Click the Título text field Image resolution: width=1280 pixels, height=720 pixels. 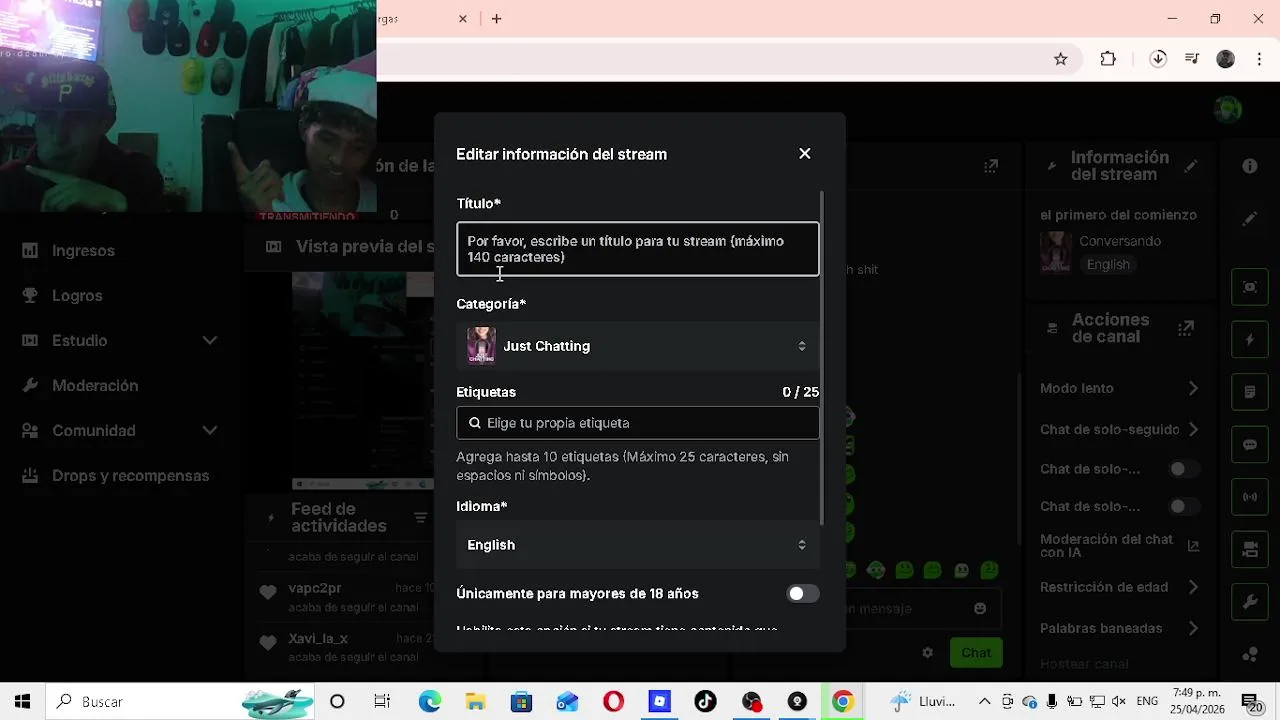pyautogui.click(x=638, y=249)
